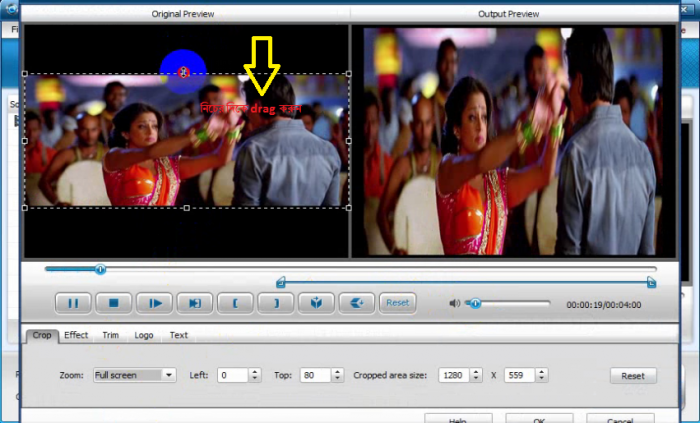Set trim end with right bracket button
The height and width of the screenshot is (423, 700).
(276, 303)
